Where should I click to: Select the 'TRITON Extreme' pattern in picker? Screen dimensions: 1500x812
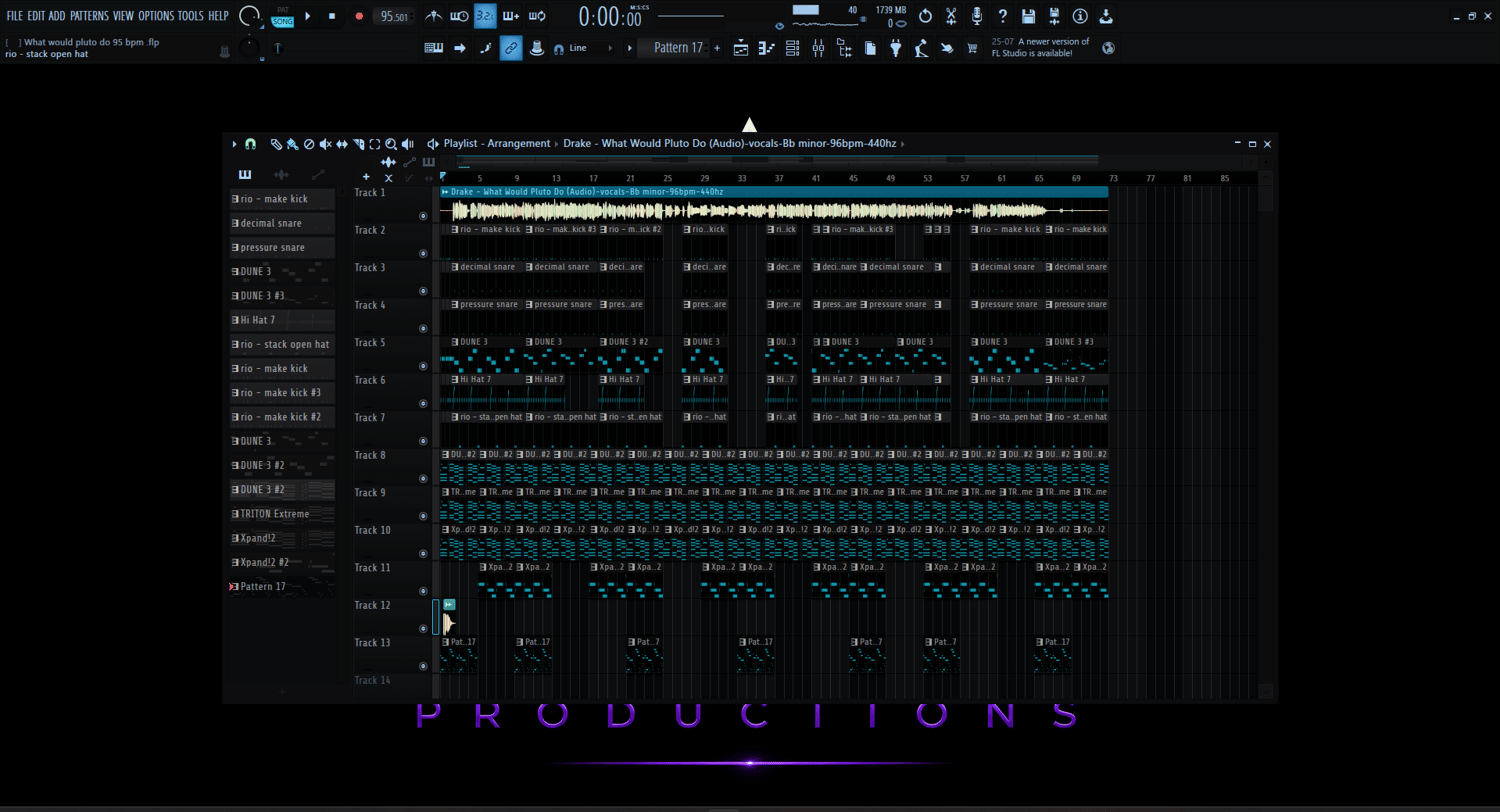click(282, 514)
